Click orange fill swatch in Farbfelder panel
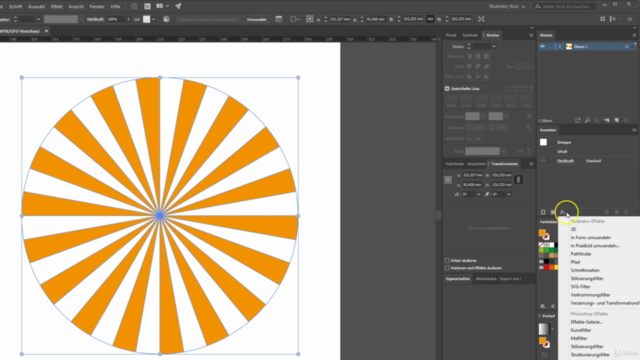Image resolution: width=640 pixels, height=360 pixels. coord(542,233)
